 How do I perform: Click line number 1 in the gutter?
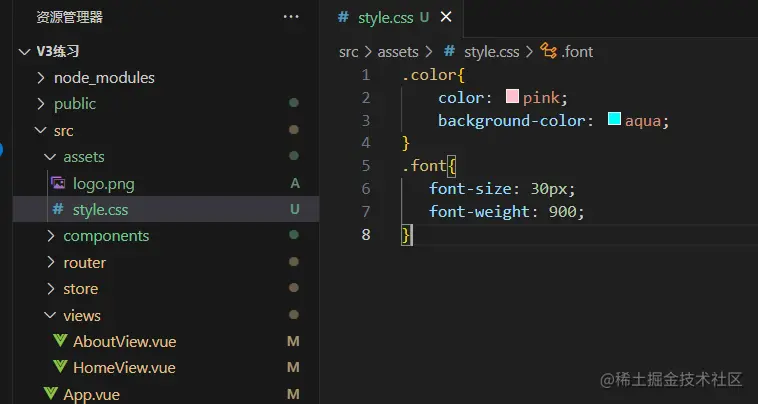tap(365, 75)
